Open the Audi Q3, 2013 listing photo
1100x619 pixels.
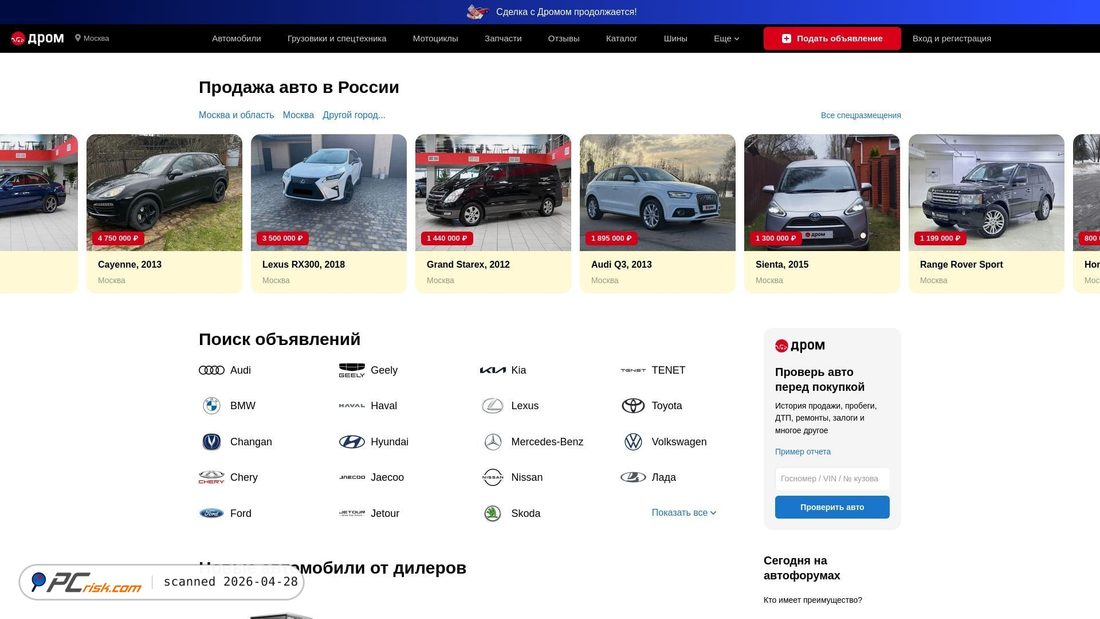[657, 192]
